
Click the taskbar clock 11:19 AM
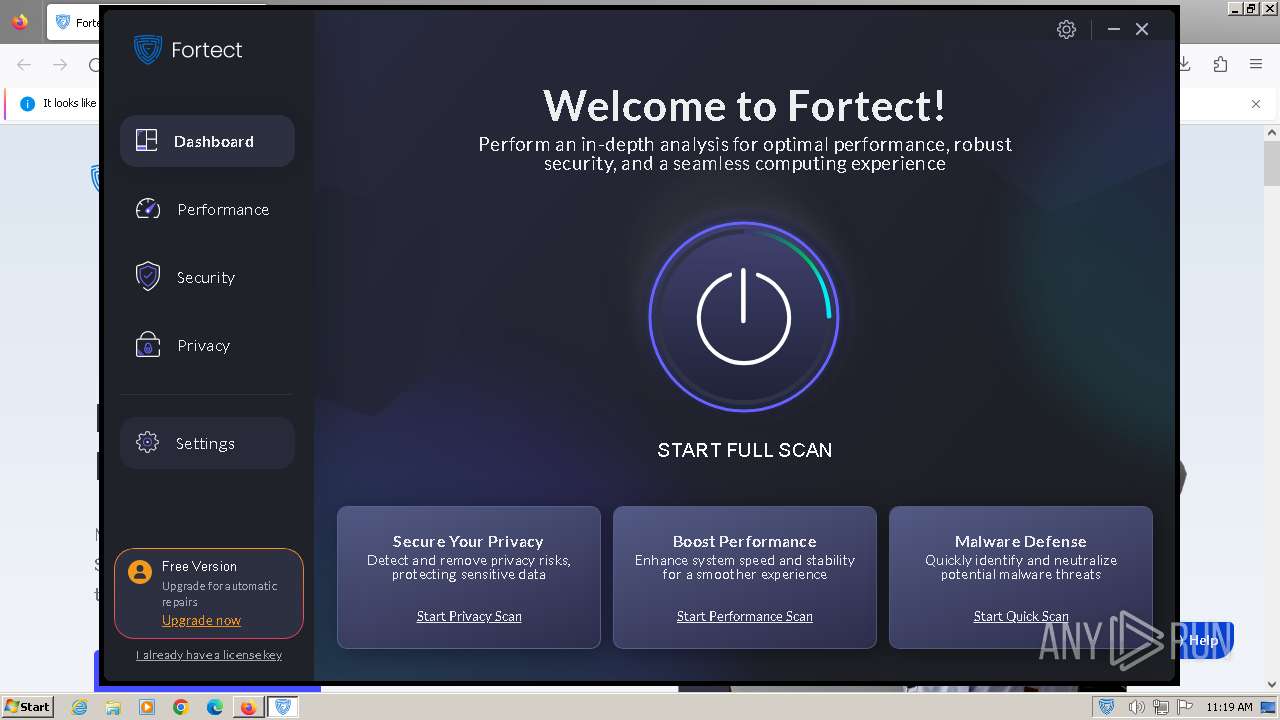click(x=1229, y=707)
